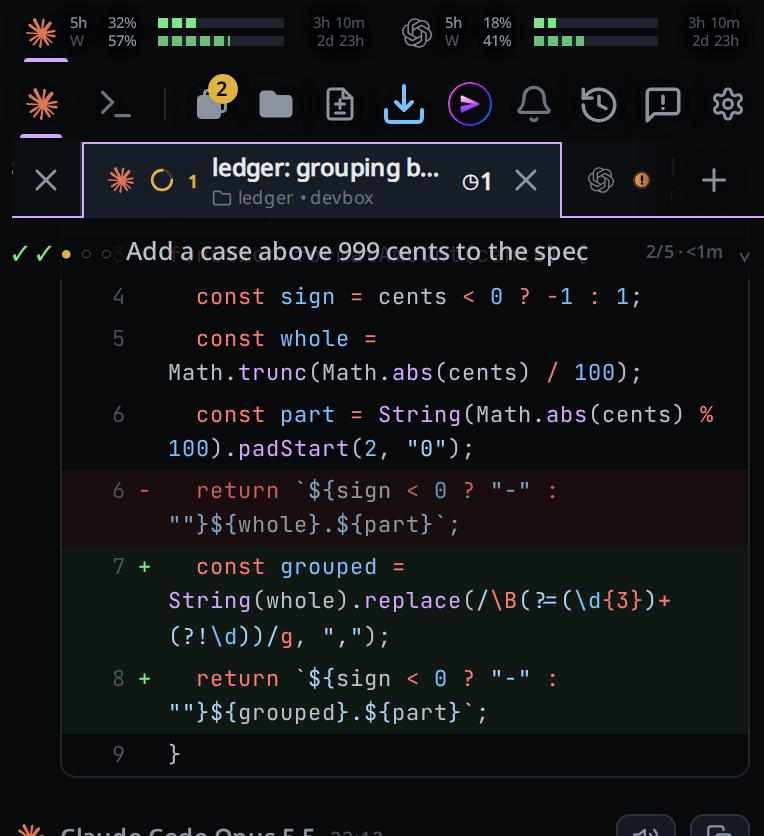Click the blue download icon
The image size is (764, 836).
pyautogui.click(x=404, y=104)
